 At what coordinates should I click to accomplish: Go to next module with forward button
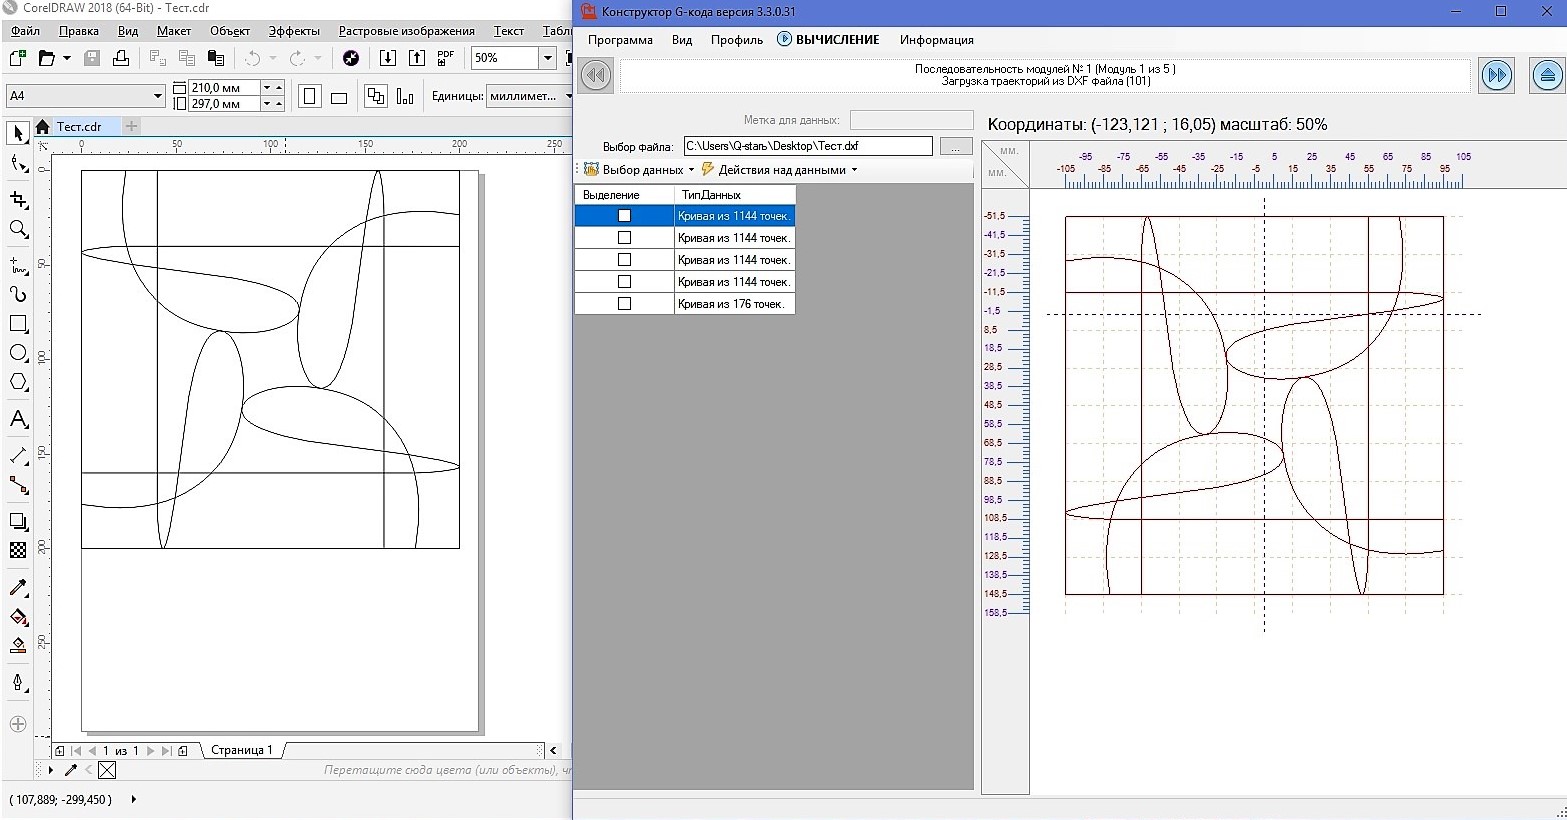pos(1497,75)
